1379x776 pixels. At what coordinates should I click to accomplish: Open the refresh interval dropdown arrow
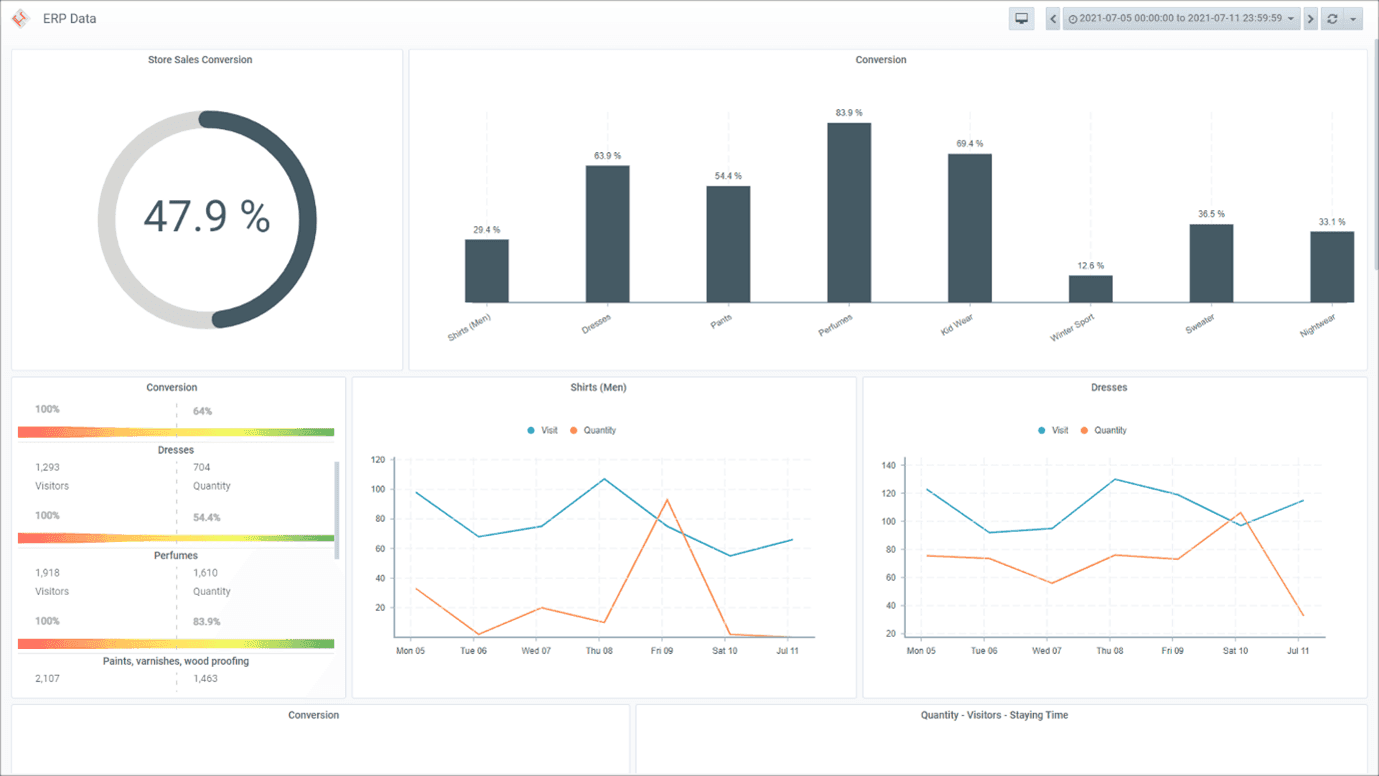click(1353, 18)
